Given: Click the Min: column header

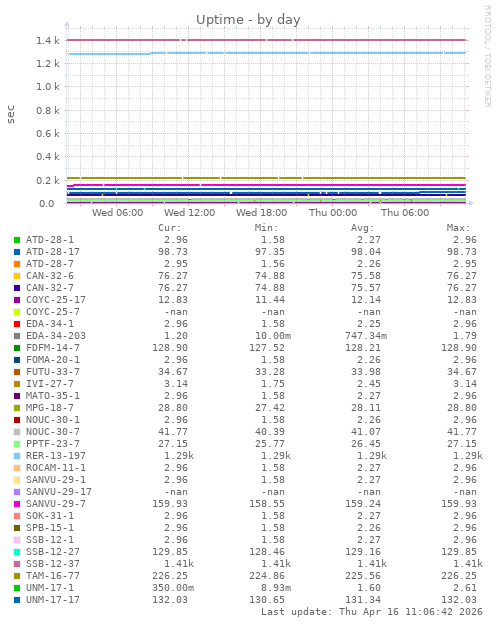Looking at the screenshot, I should 266,228.
